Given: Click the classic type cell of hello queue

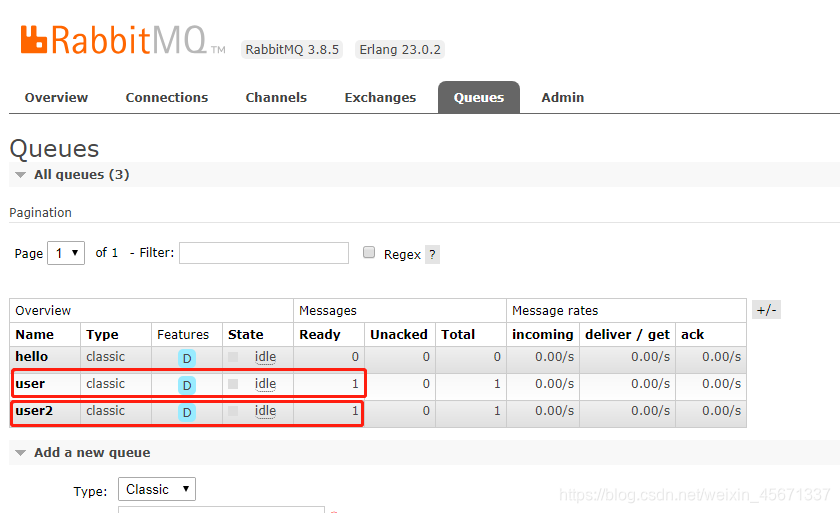Looking at the screenshot, I should [106, 357].
